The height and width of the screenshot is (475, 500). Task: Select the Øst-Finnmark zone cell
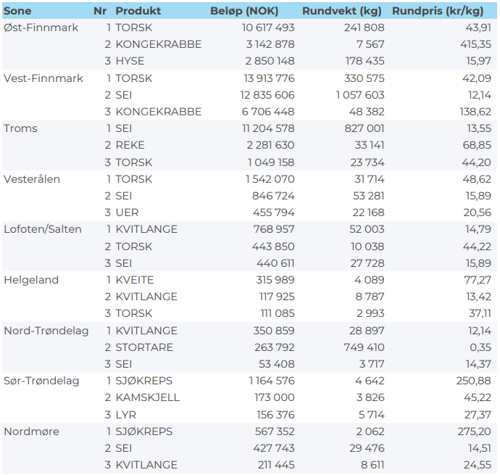coord(41,28)
